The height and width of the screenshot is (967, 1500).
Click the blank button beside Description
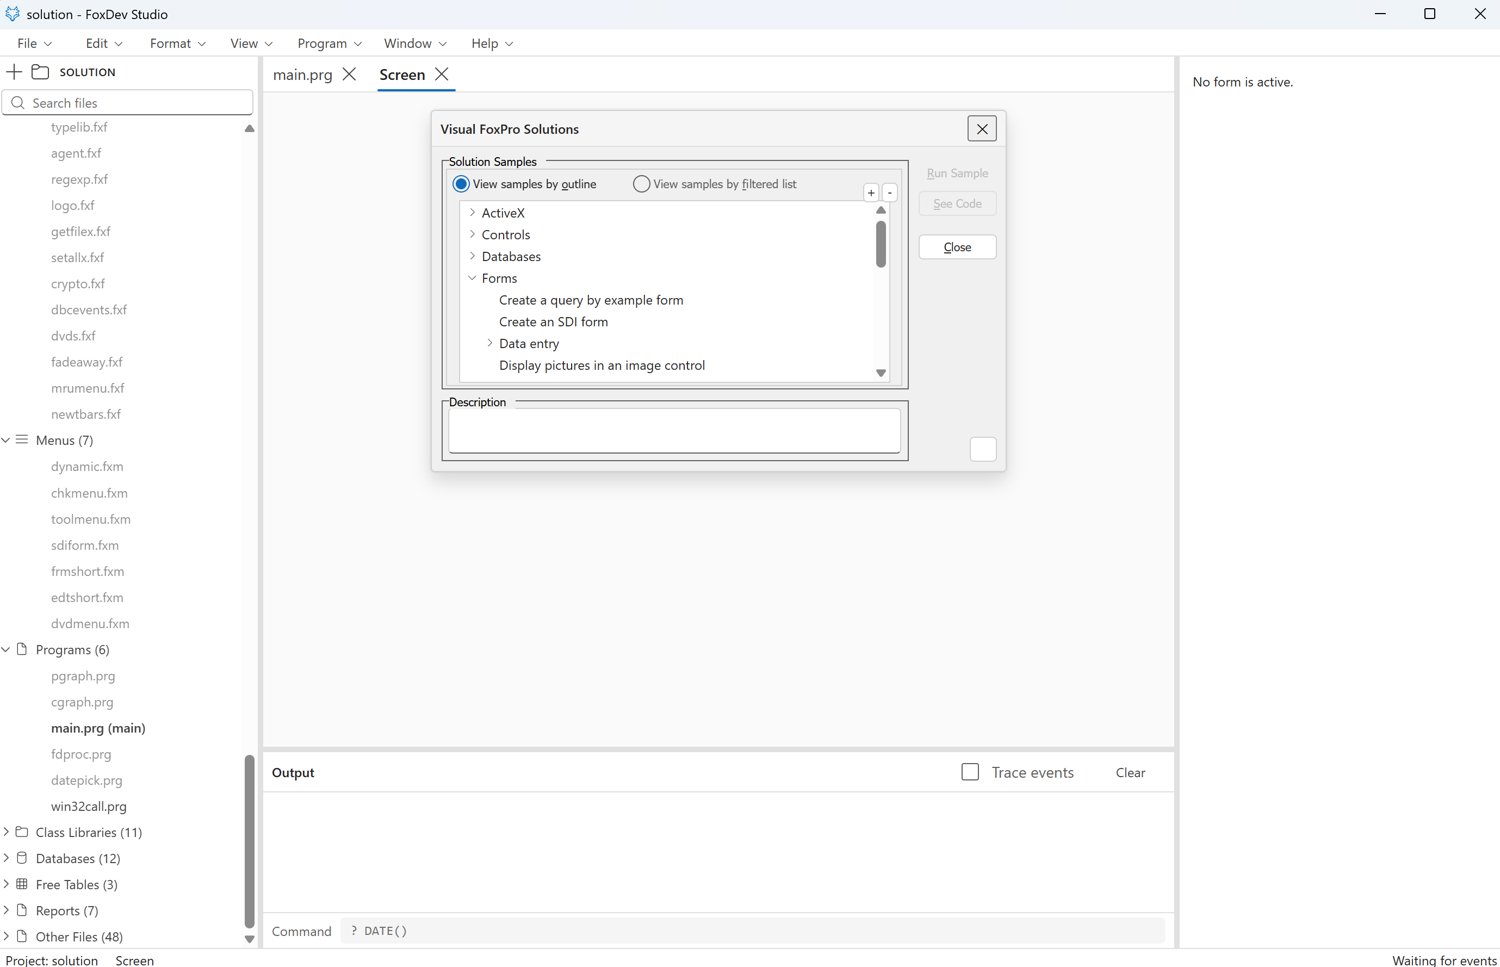[x=983, y=450]
